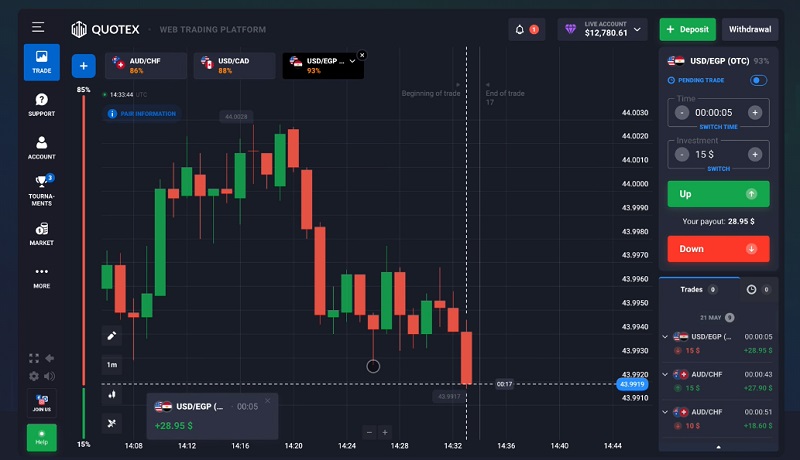800x460 pixels.
Task: Open Market from the sidebar
Action: point(42,234)
